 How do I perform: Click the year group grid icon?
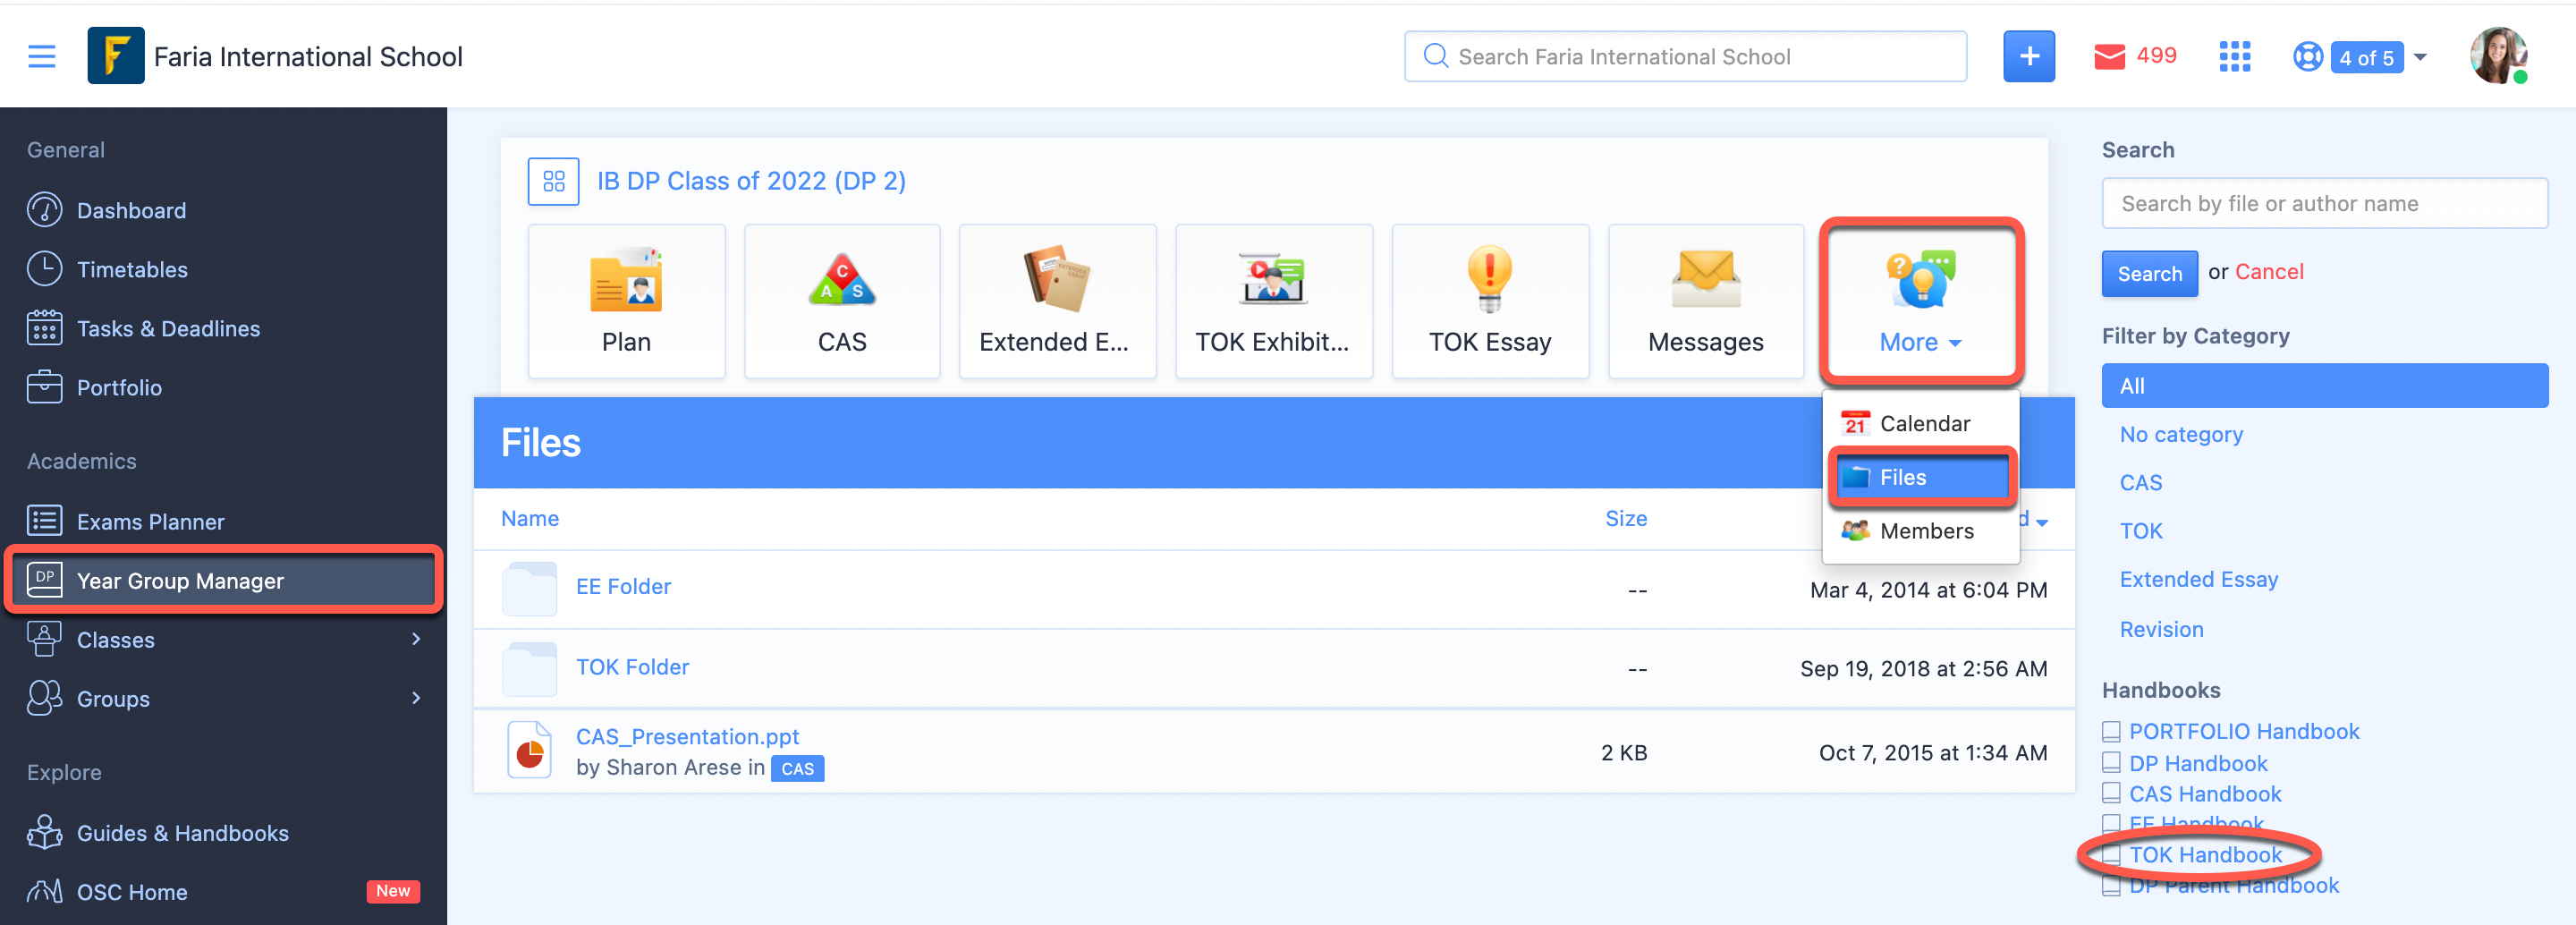tap(553, 181)
